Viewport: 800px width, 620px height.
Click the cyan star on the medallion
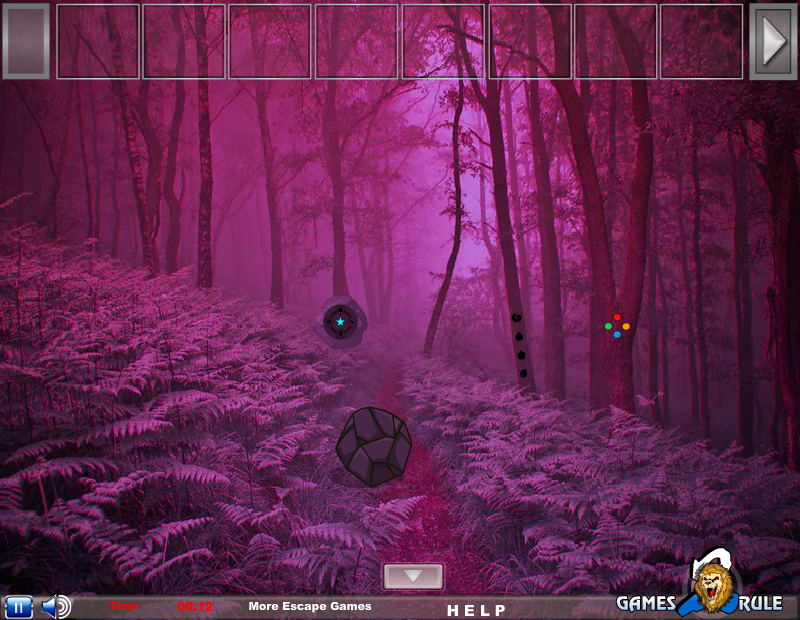coord(340,321)
